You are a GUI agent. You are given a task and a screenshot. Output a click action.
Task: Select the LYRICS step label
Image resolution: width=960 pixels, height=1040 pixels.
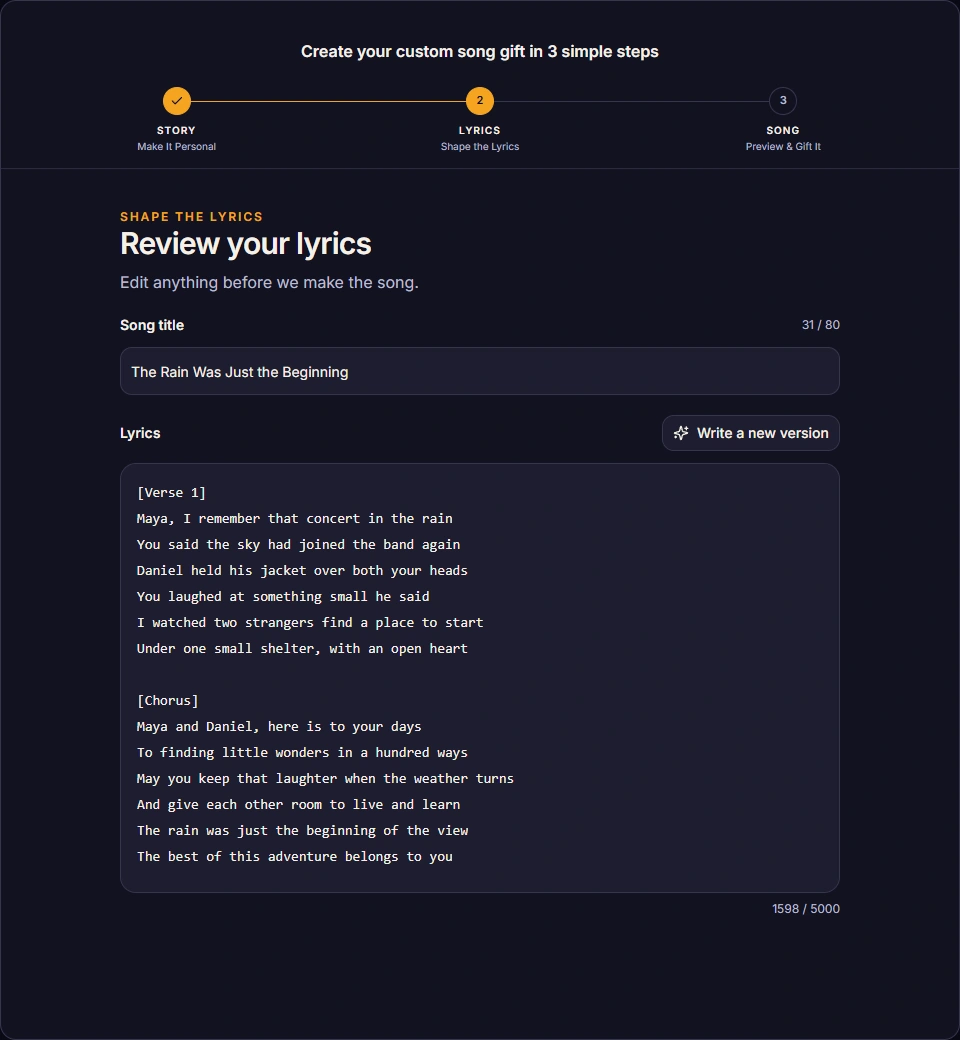coord(480,131)
